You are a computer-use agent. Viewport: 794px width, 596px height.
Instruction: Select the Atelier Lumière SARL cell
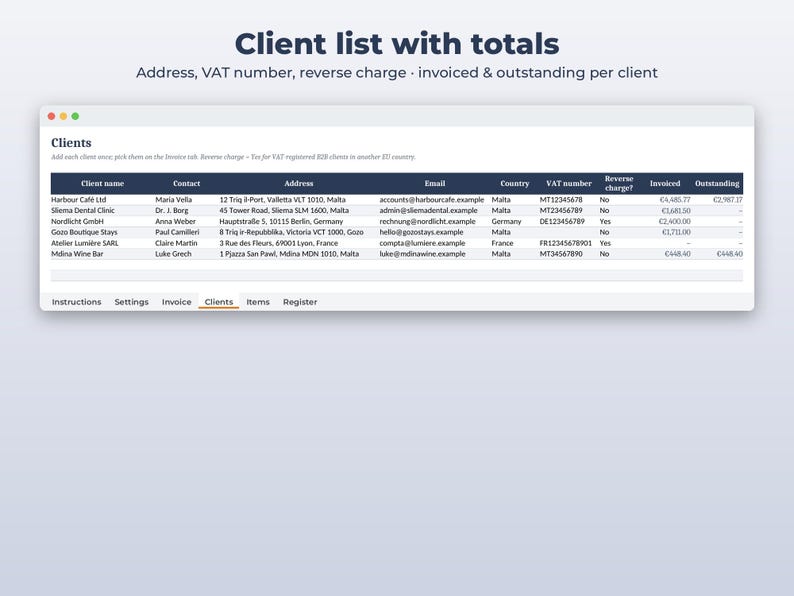coord(85,243)
